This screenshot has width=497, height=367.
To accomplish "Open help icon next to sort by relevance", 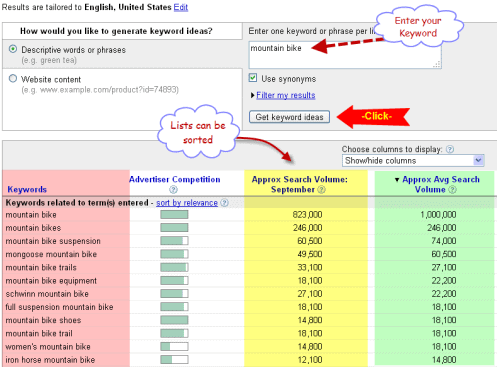I will 225,203.
